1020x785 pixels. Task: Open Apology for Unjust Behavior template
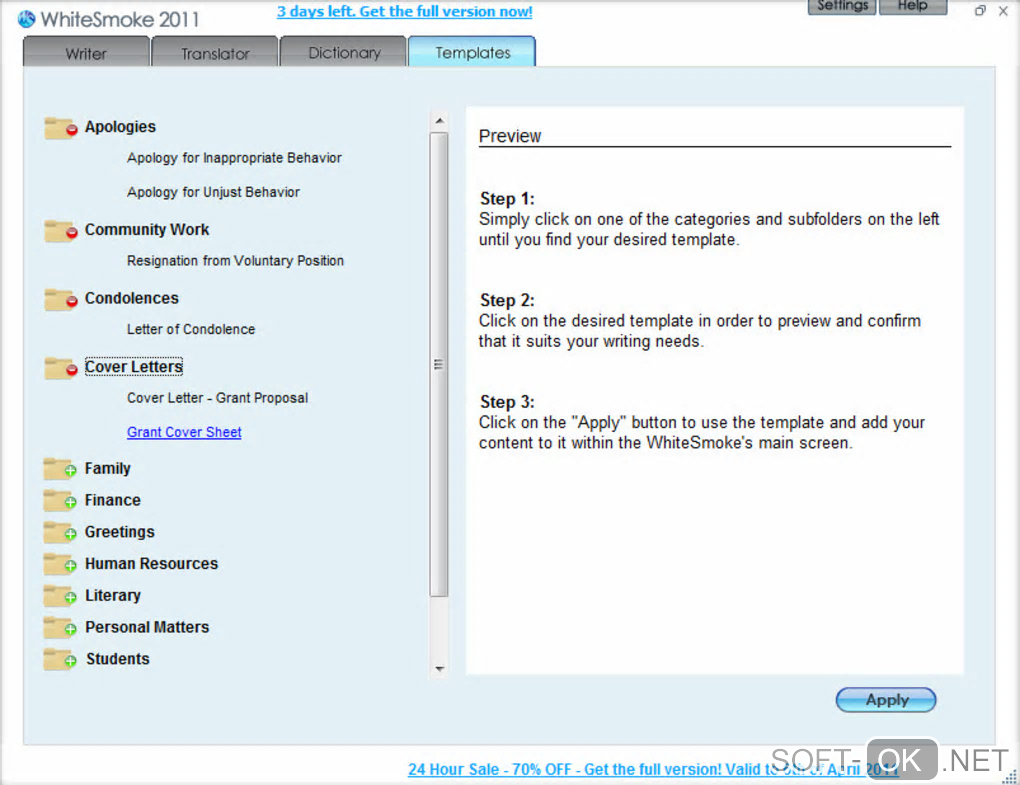pos(213,193)
